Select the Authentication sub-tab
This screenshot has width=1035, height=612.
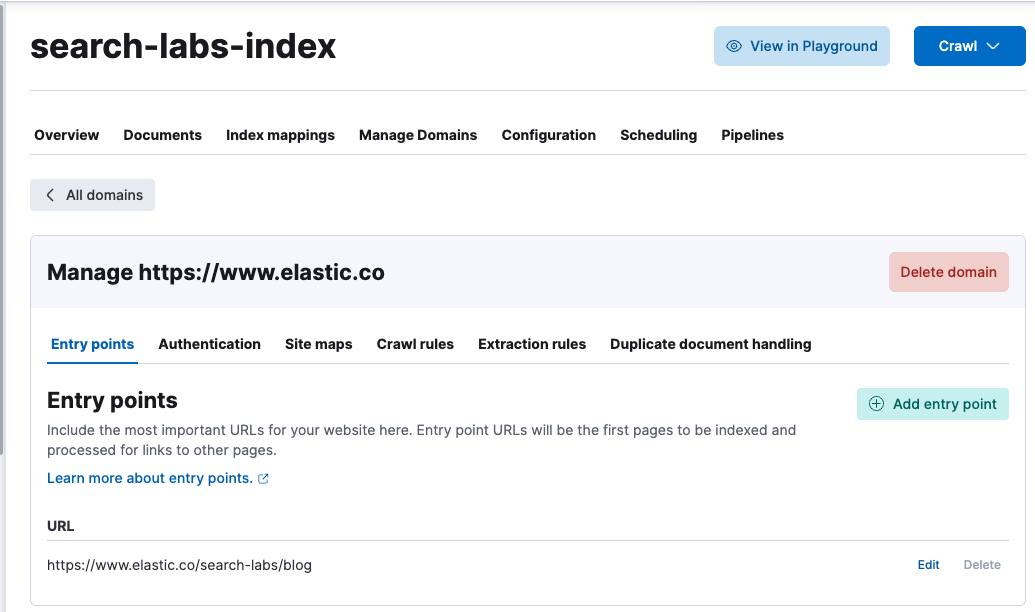click(209, 344)
